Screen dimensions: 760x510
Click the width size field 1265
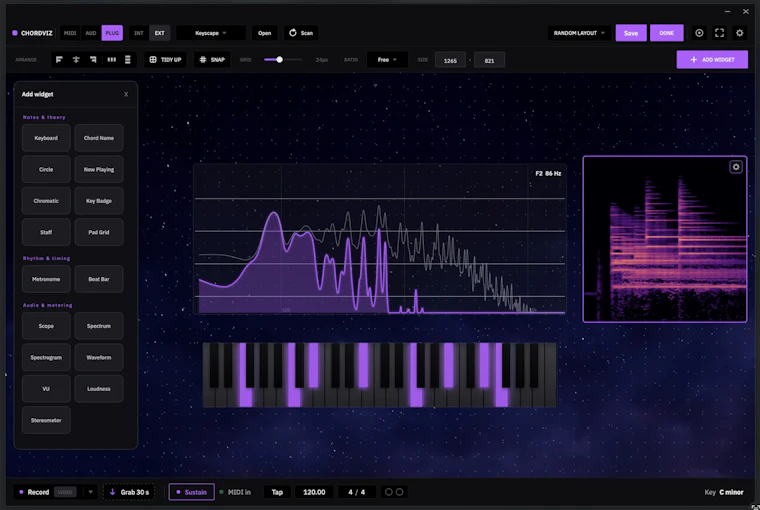coord(450,60)
